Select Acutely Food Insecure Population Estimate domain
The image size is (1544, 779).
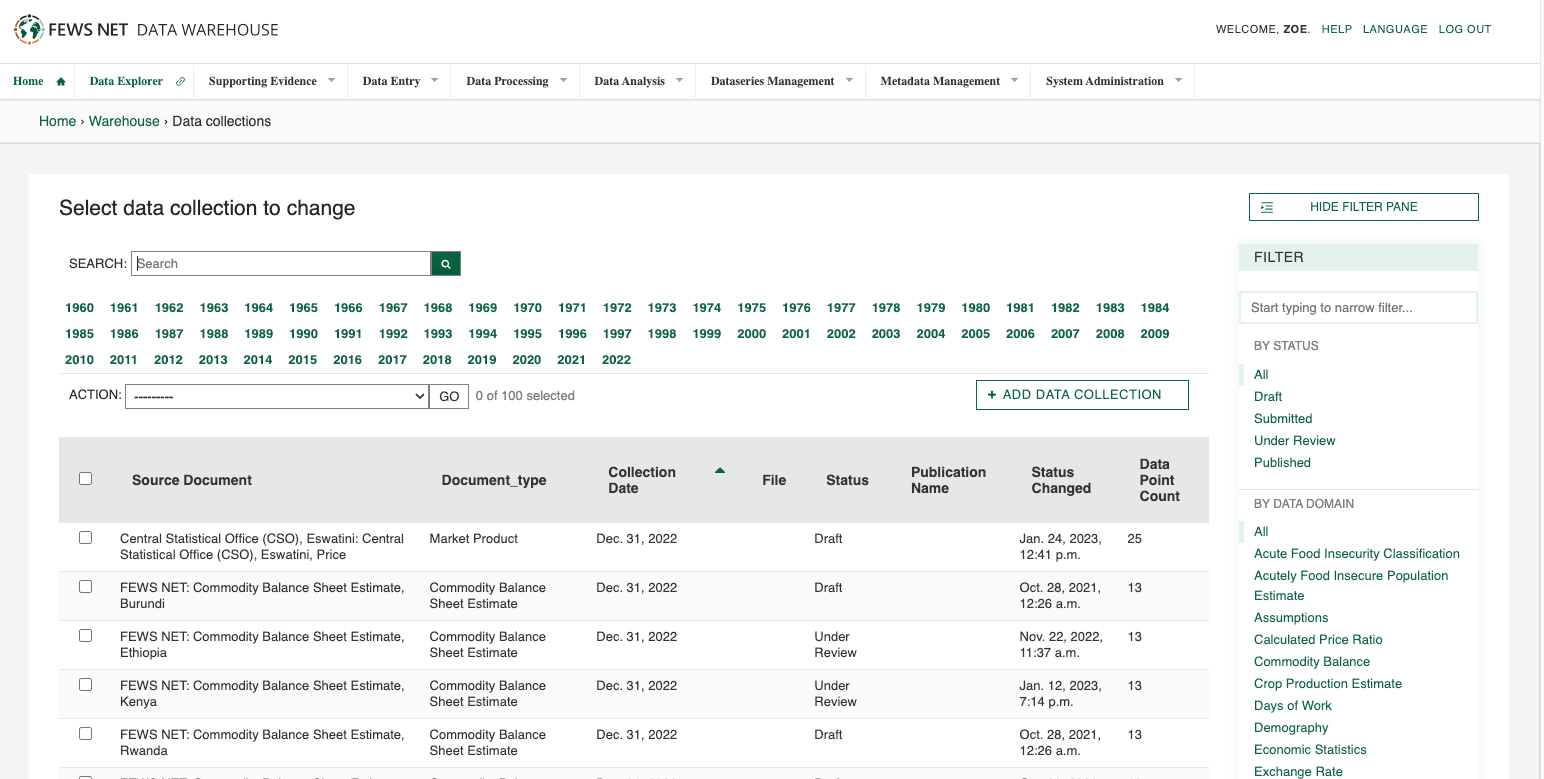click(x=1351, y=585)
